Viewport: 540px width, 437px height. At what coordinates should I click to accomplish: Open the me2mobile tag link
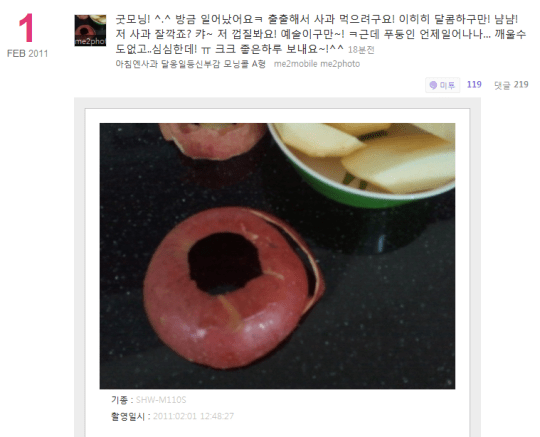click(x=295, y=64)
